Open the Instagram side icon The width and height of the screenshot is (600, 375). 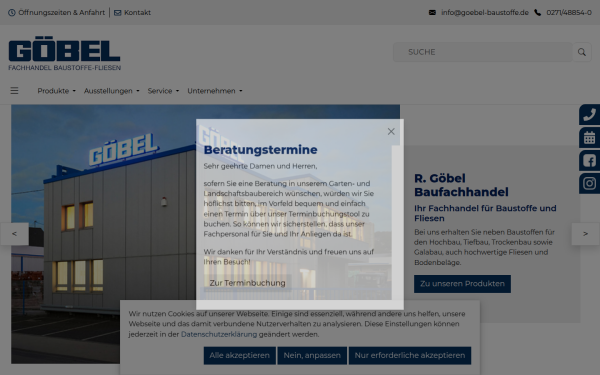(589, 183)
